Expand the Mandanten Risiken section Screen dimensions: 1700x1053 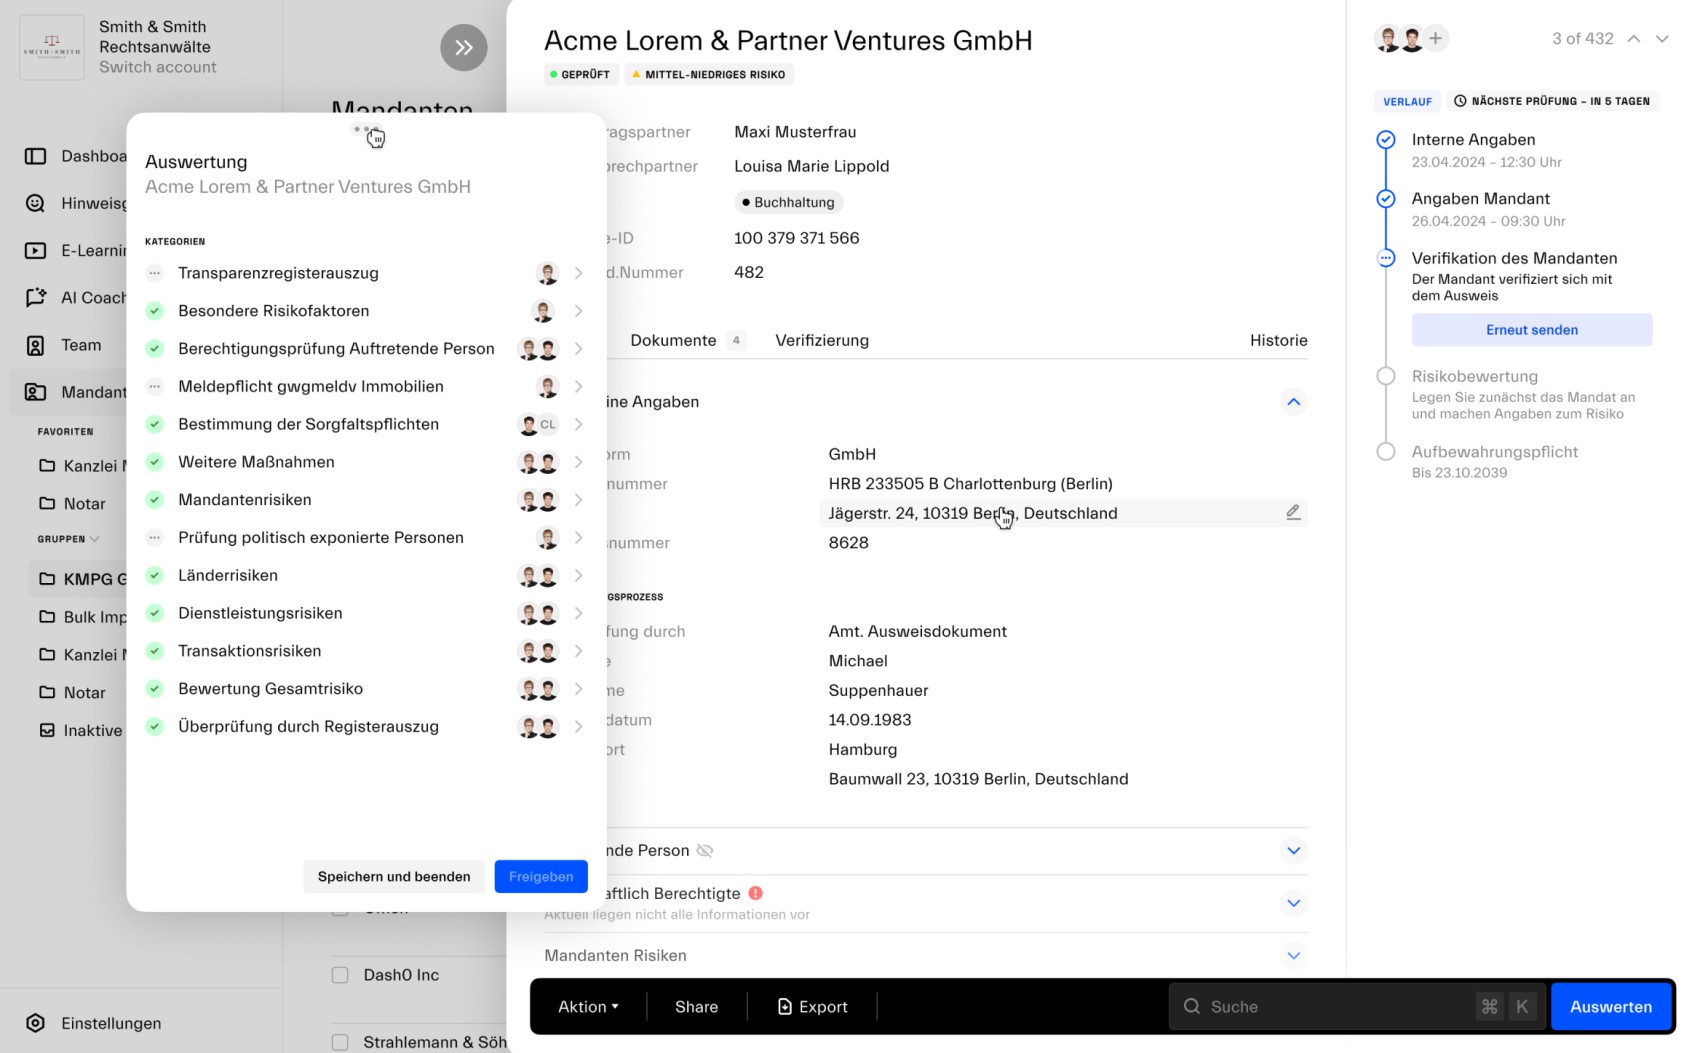point(1293,955)
